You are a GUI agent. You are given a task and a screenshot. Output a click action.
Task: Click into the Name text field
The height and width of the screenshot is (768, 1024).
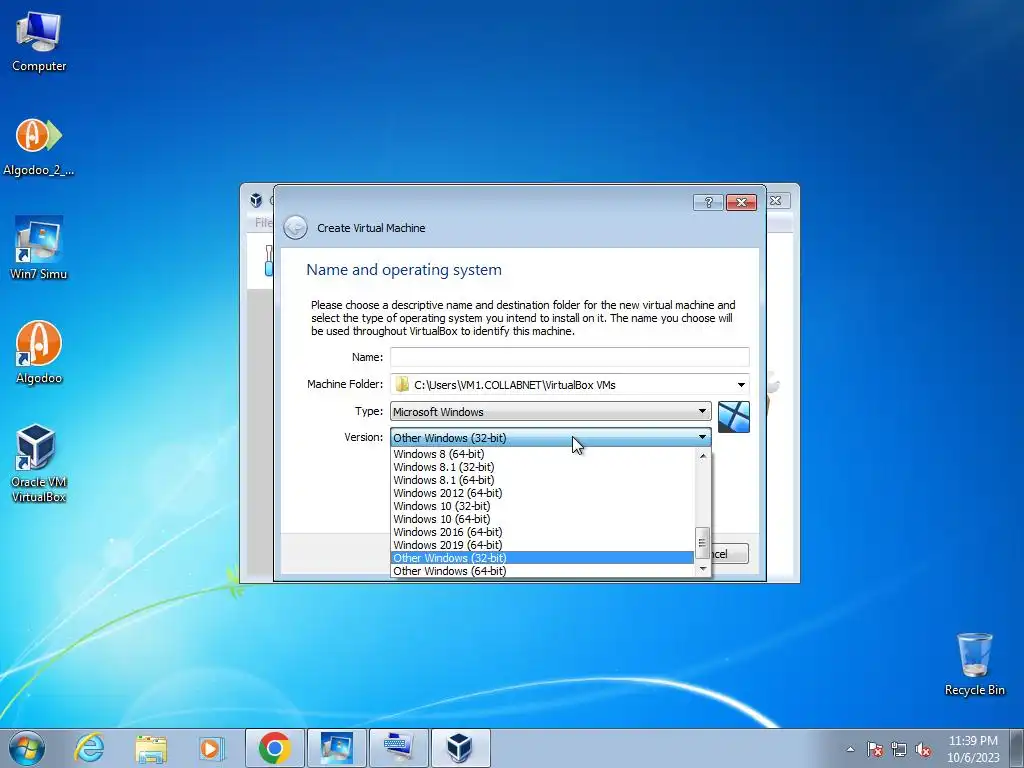click(569, 357)
